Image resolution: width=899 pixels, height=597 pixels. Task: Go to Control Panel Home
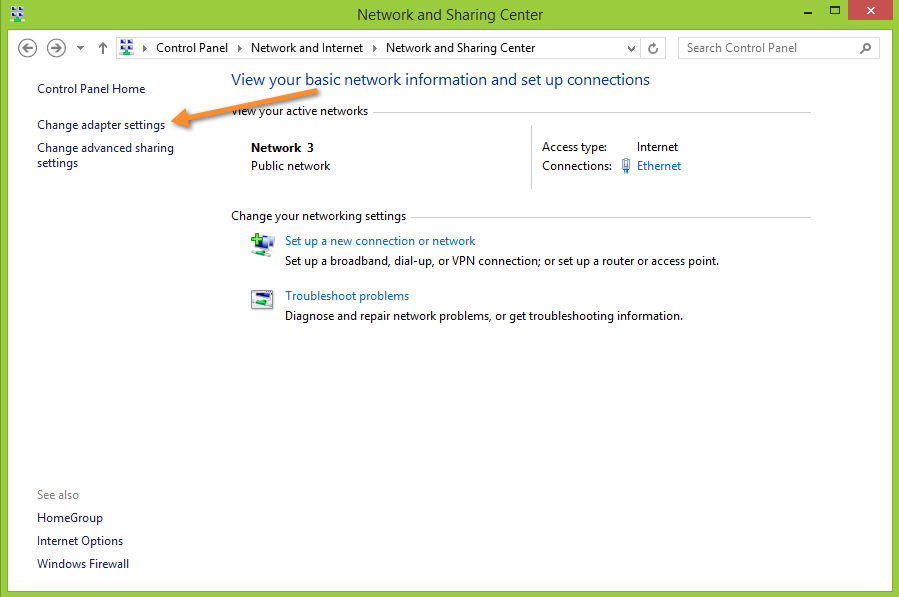(90, 88)
